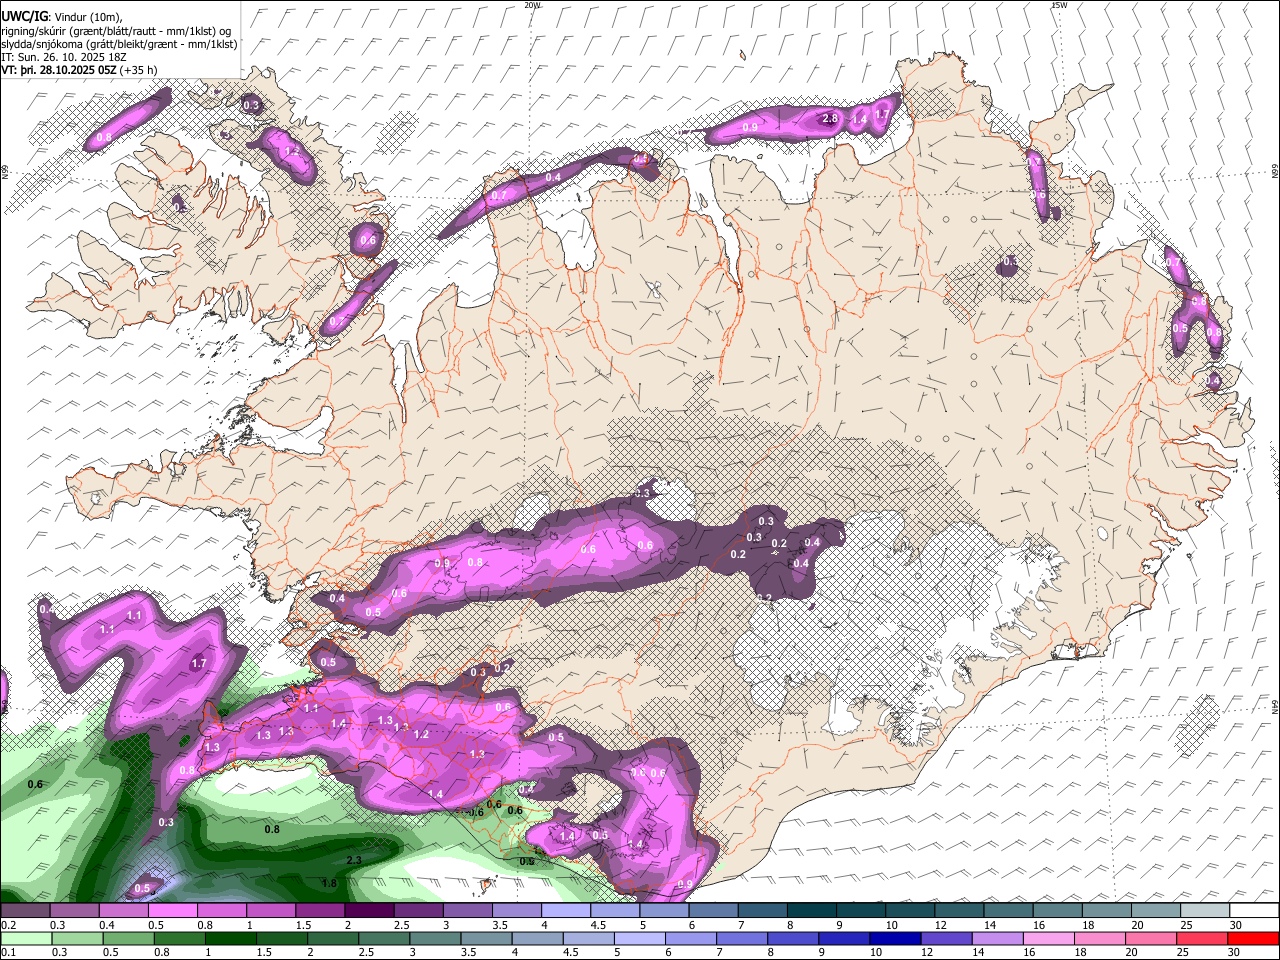Select the palest green swatch starting the rain legend
This screenshot has height=960, width=1280.
25,939
